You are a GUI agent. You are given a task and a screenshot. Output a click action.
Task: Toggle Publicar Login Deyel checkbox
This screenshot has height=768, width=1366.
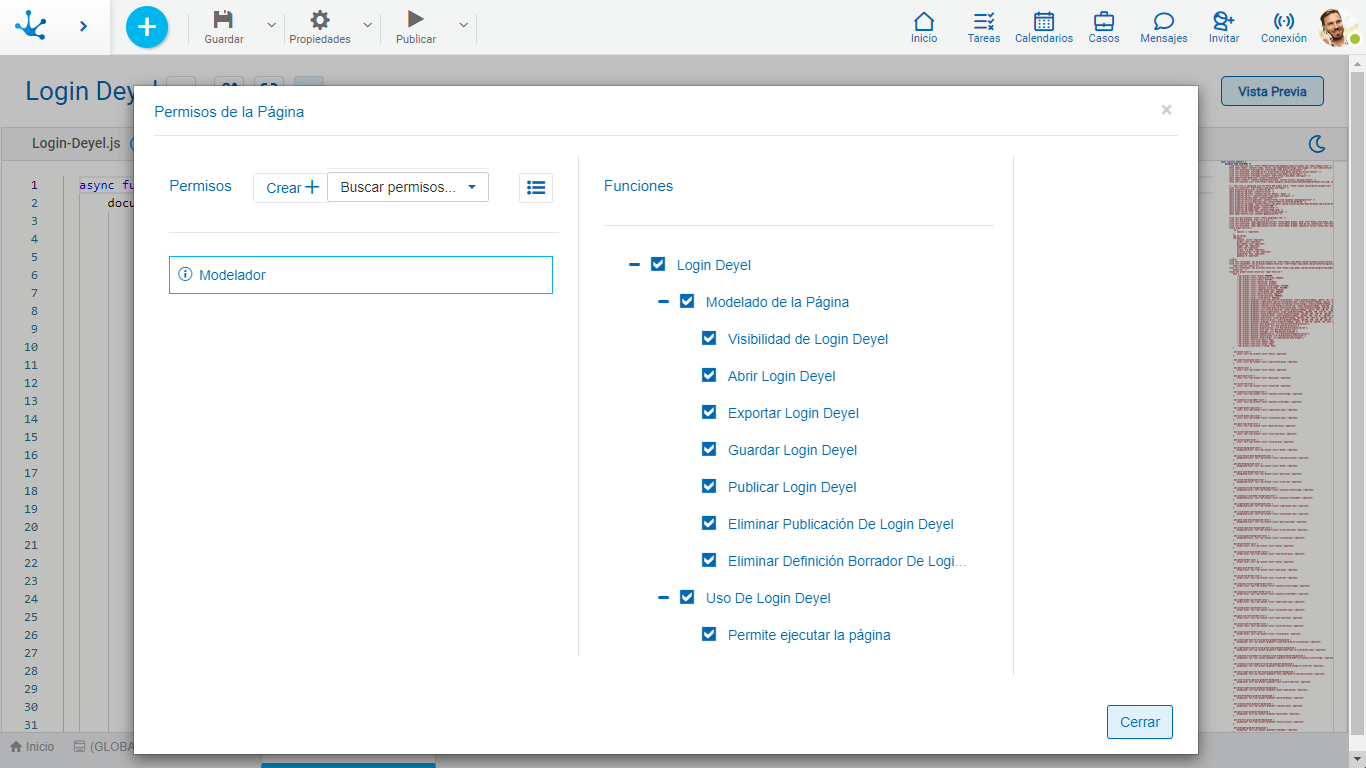coord(709,486)
